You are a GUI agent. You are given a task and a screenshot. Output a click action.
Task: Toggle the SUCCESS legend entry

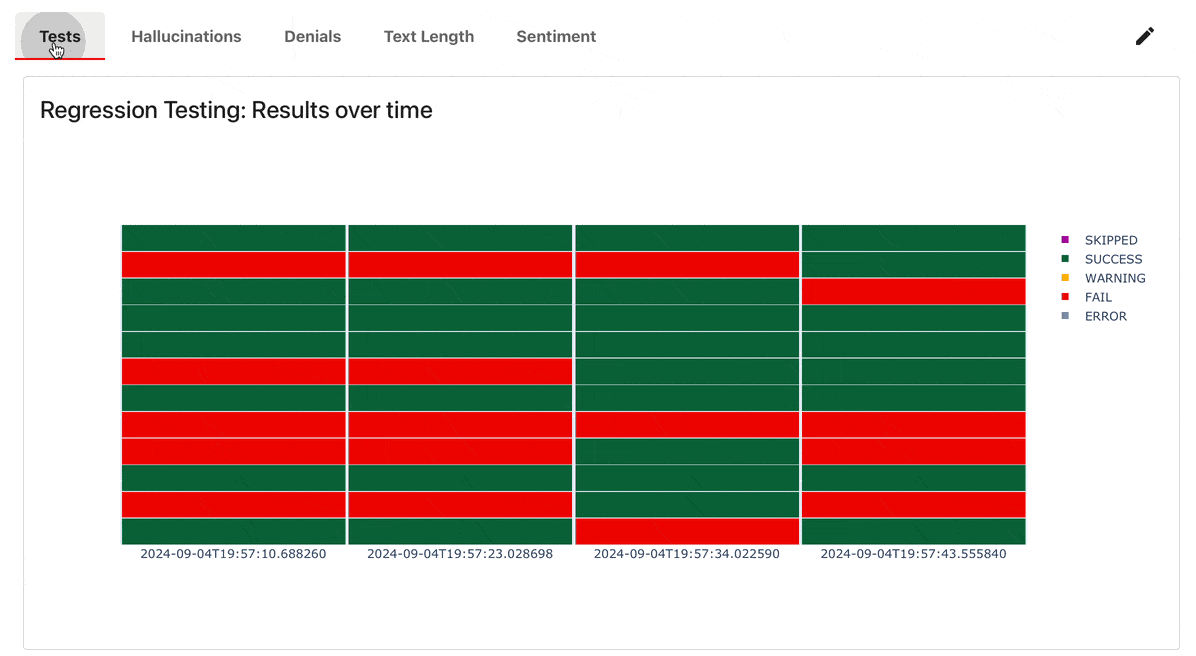1113,259
